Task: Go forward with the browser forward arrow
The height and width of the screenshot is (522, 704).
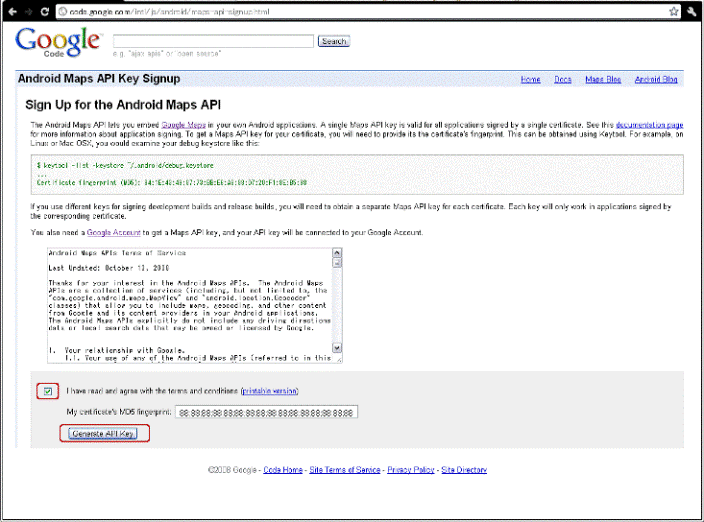Action: 29,11
